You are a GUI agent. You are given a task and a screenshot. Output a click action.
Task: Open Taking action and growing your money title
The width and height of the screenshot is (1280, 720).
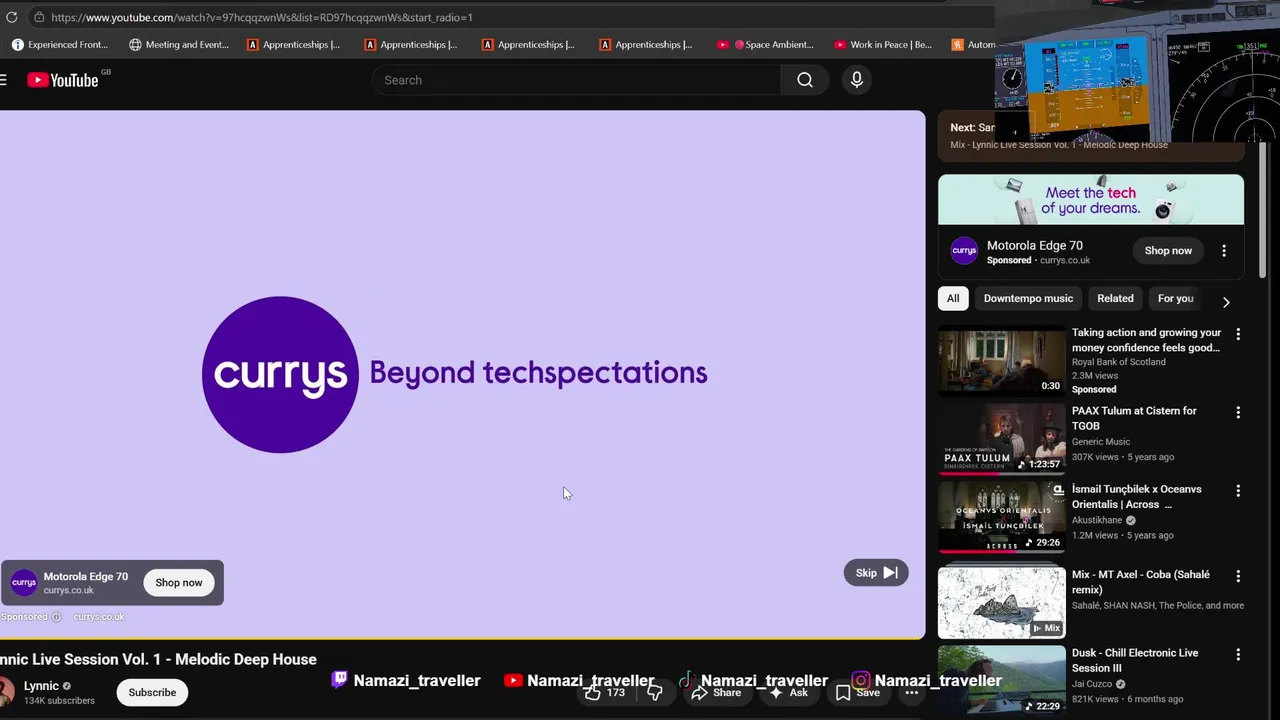click(x=1146, y=340)
